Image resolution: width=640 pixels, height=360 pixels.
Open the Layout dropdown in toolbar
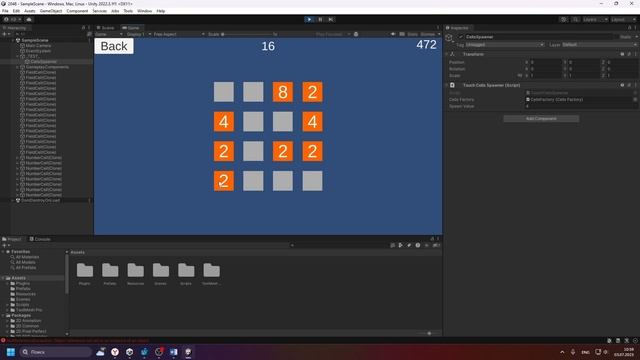623,19
